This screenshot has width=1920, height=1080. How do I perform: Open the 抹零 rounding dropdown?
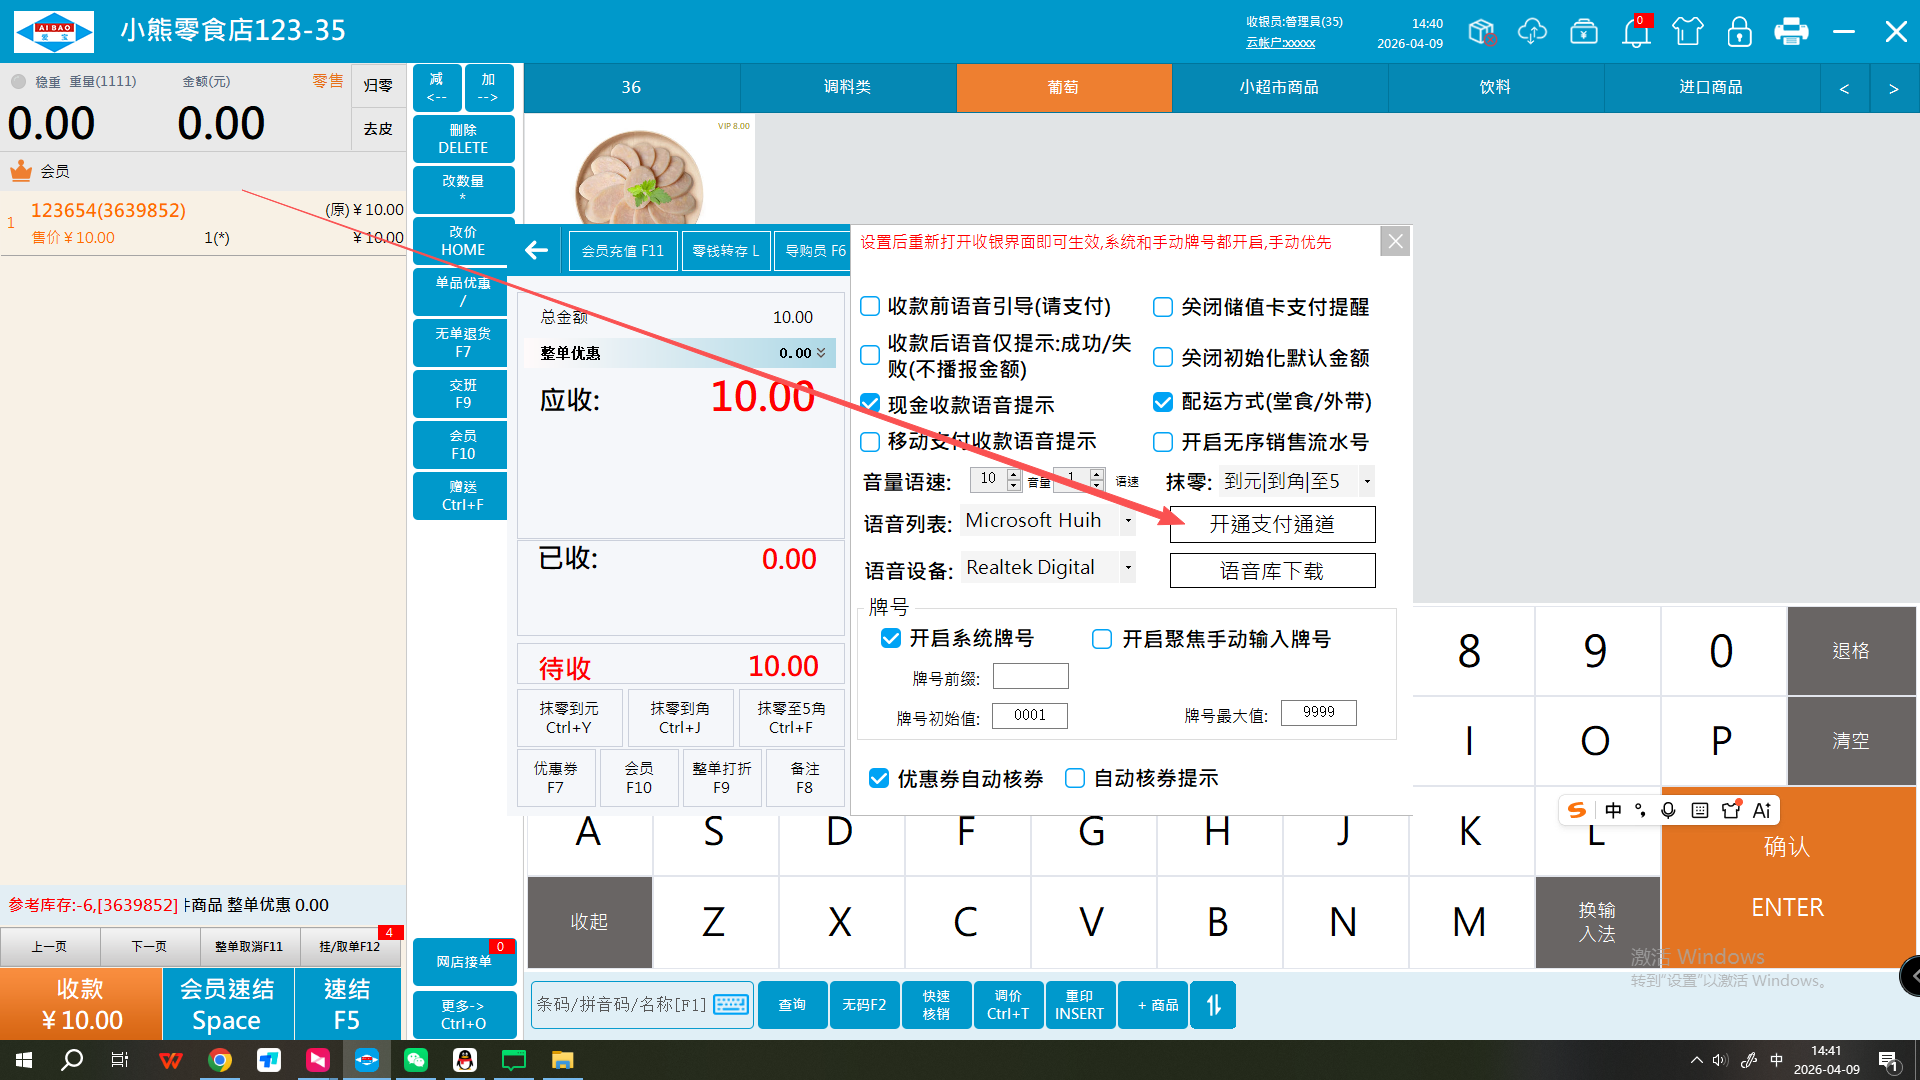(1367, 481)
